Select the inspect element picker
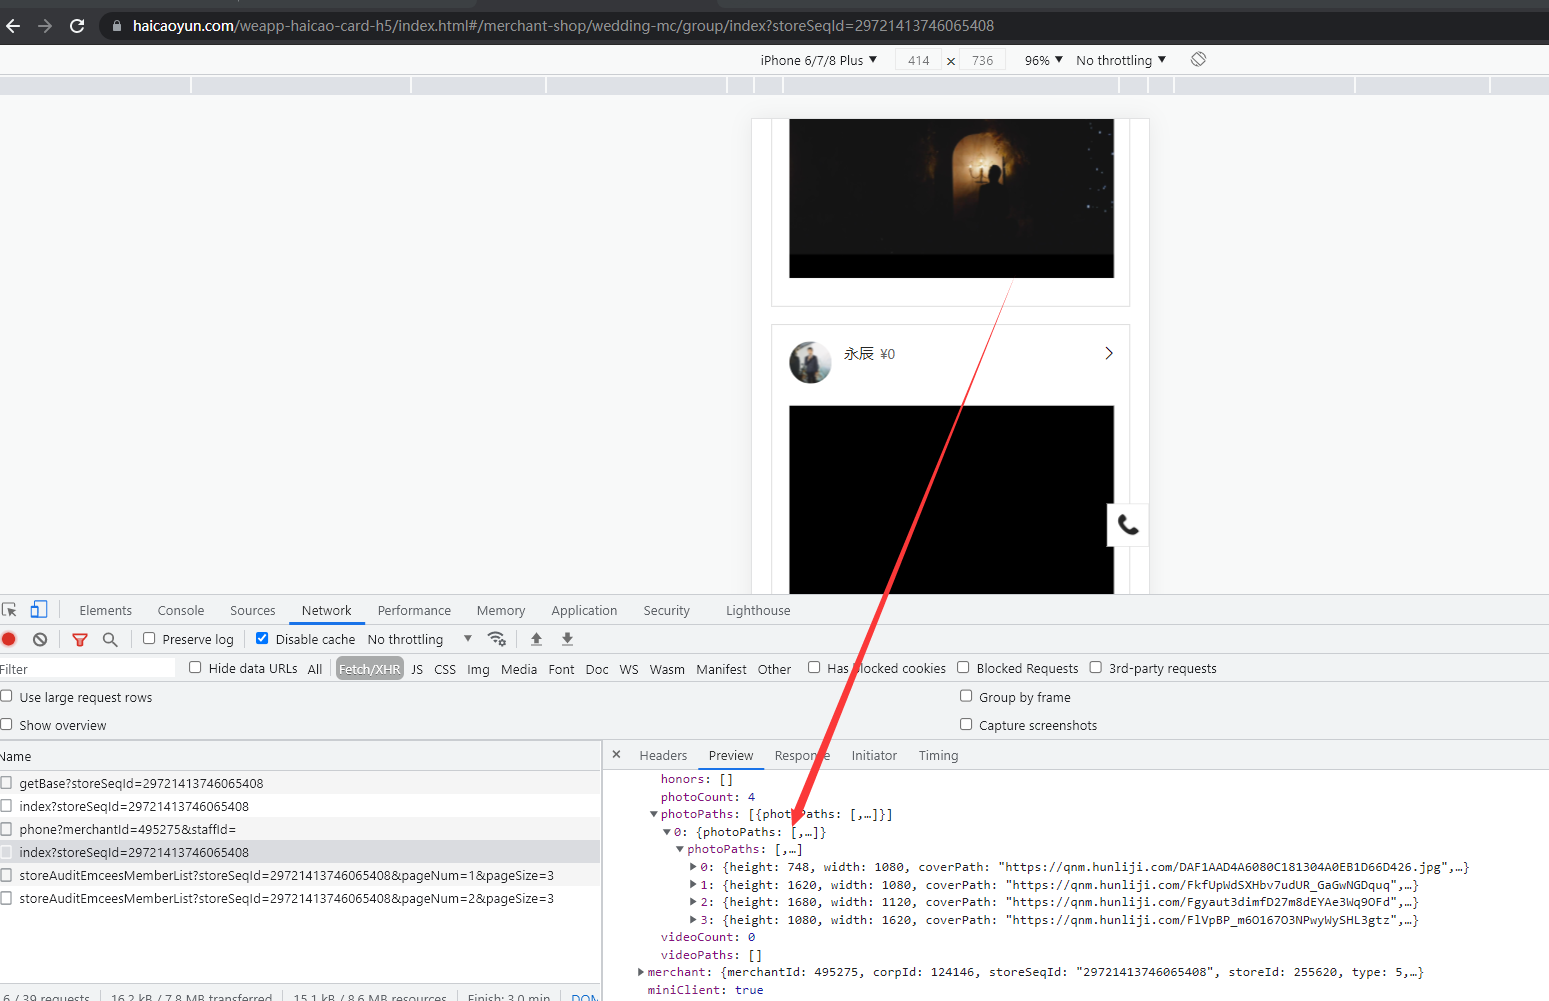Viewport: 1549px width, 1001px height. [10, 610]
